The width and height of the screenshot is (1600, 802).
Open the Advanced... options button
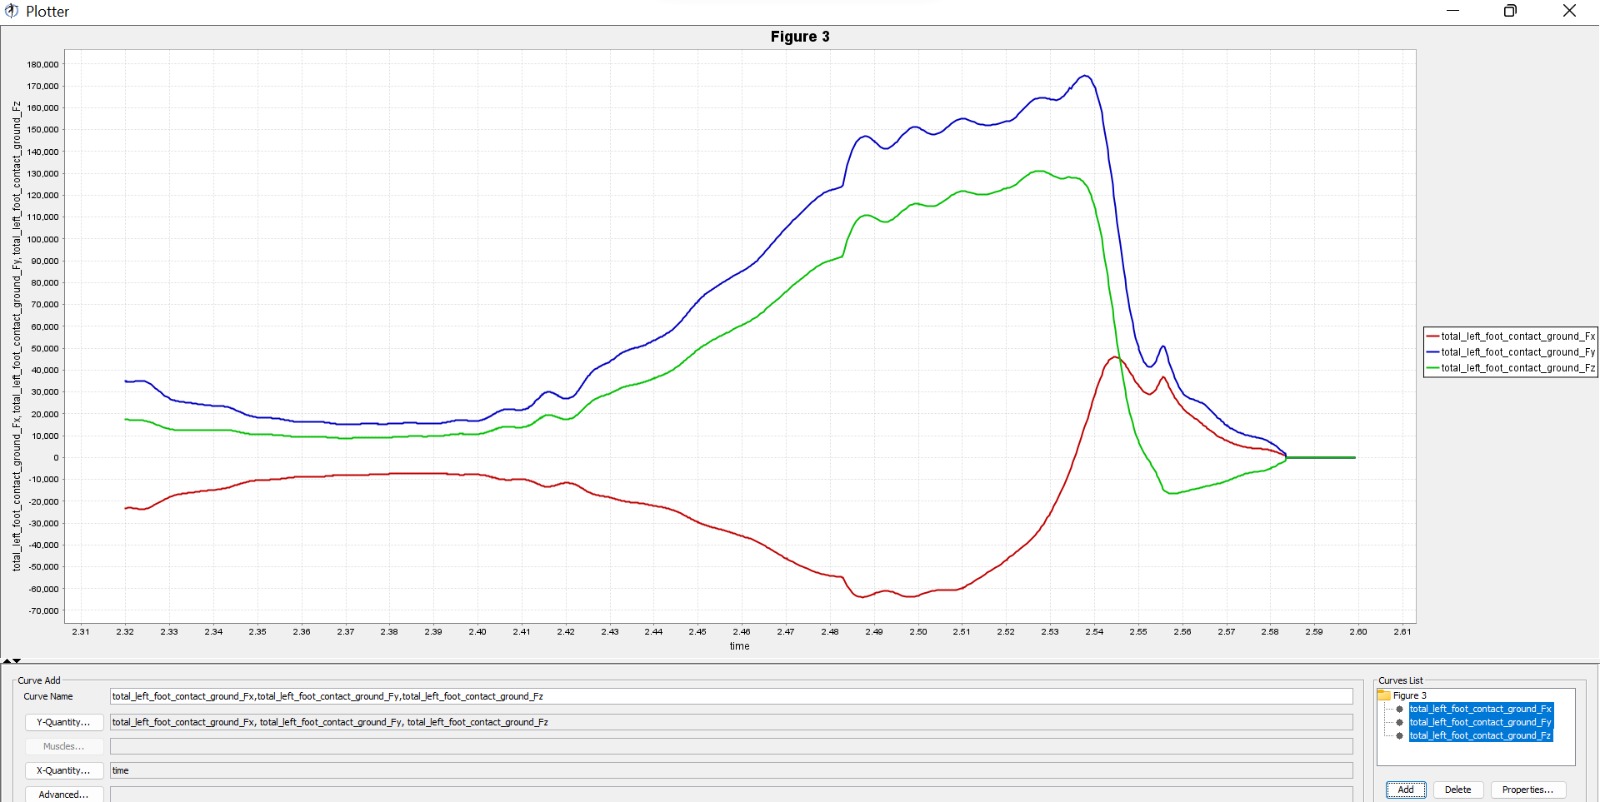pyautogui.click(x=64, y=794)
